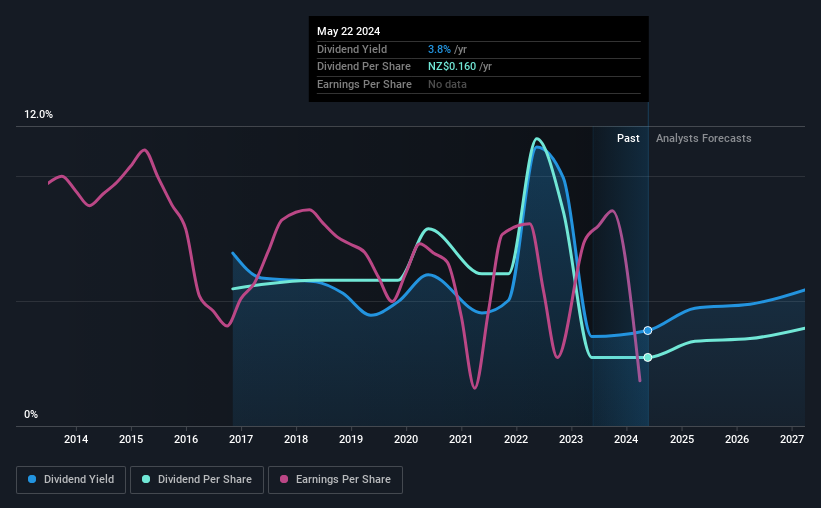Click the blue Dividend Yield legend dot

[32, 479]
